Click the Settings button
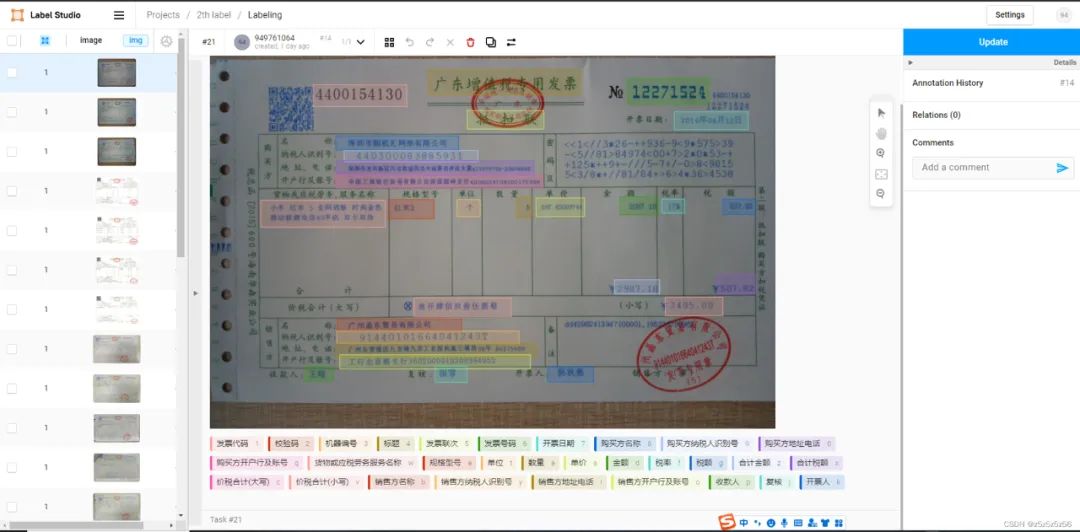1080x532 pixels. click(1010, 15)
